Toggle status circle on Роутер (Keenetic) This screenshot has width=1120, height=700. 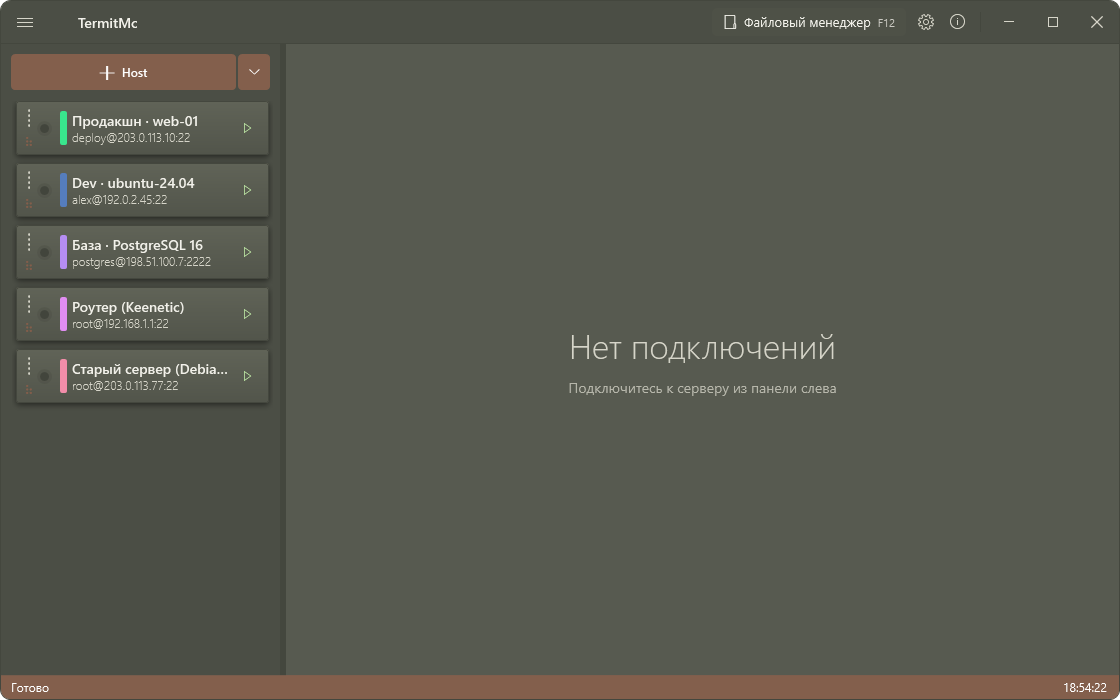tap(44, 314)
